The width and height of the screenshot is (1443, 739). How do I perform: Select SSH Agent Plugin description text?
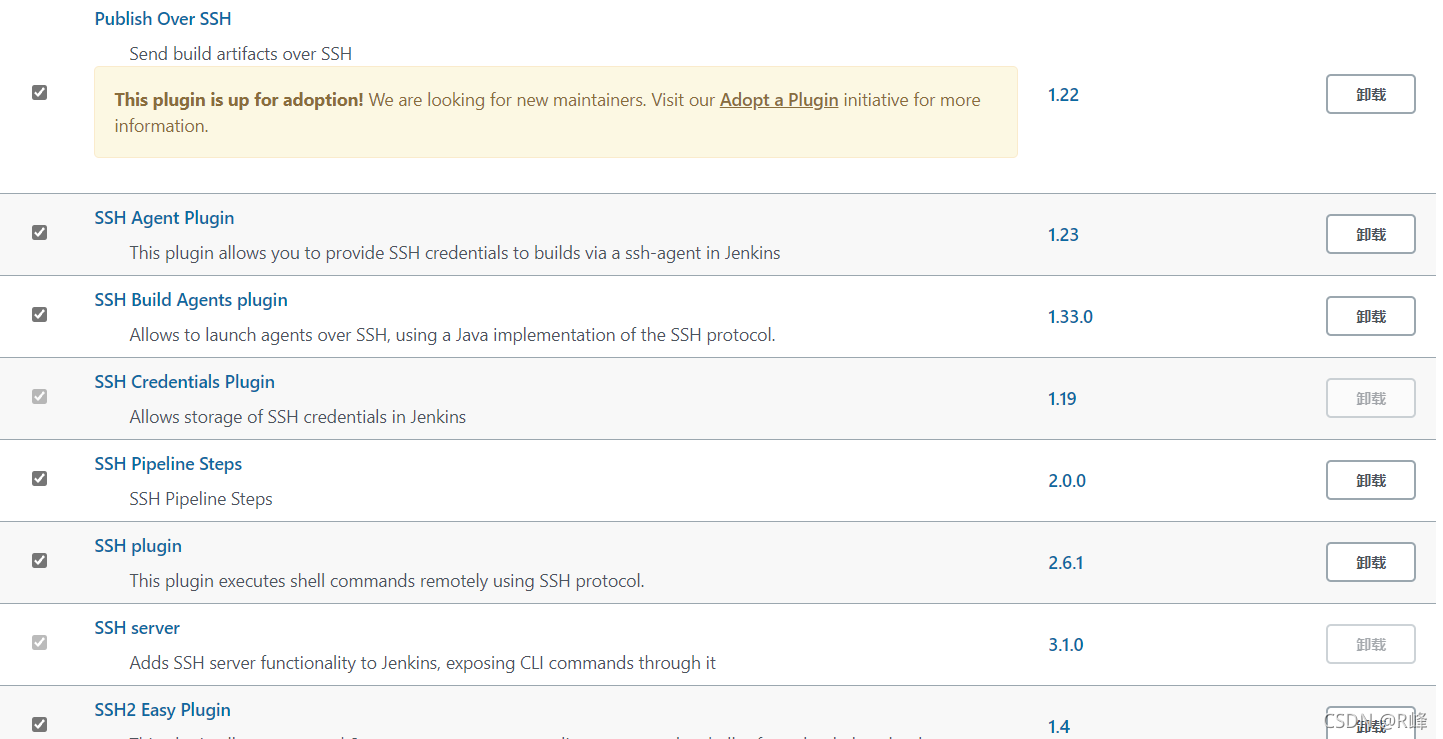tap(455, 253)
